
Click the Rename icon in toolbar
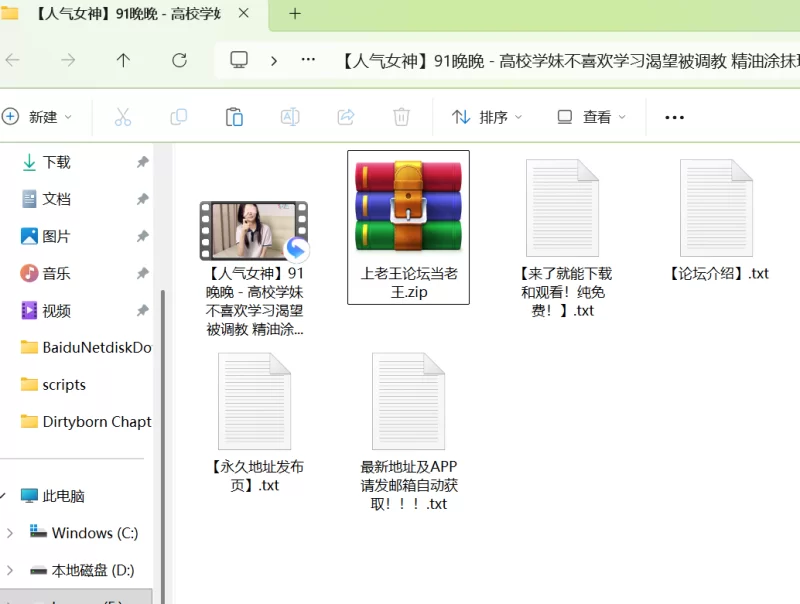[x=290, y=117]
